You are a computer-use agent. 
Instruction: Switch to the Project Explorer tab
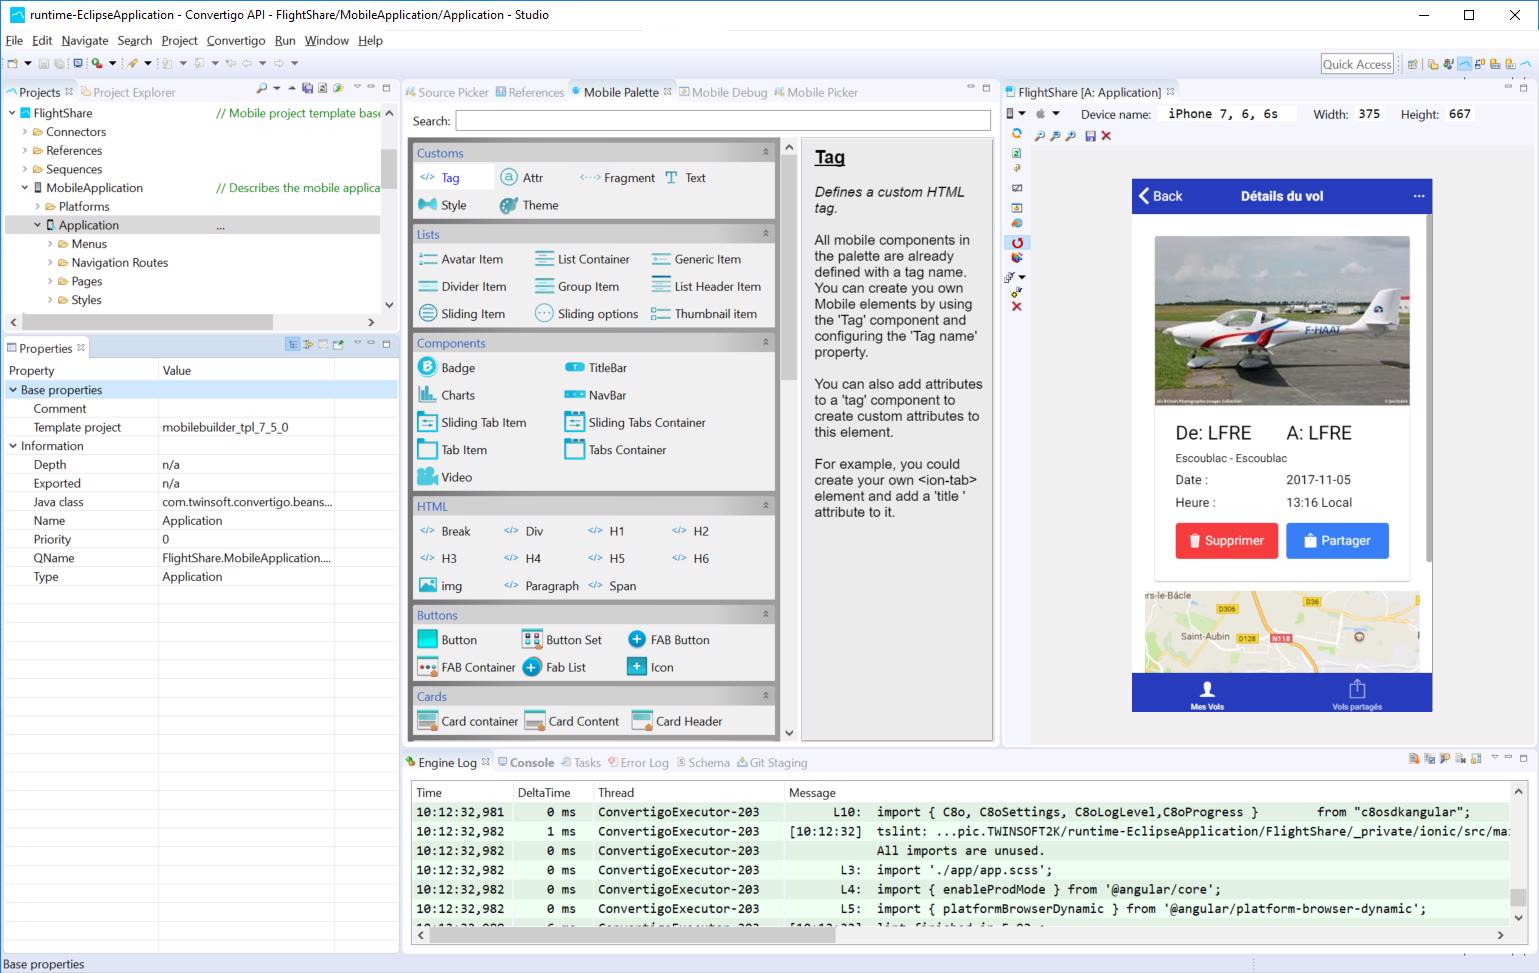pyautogui.click(x=128, y=92)
